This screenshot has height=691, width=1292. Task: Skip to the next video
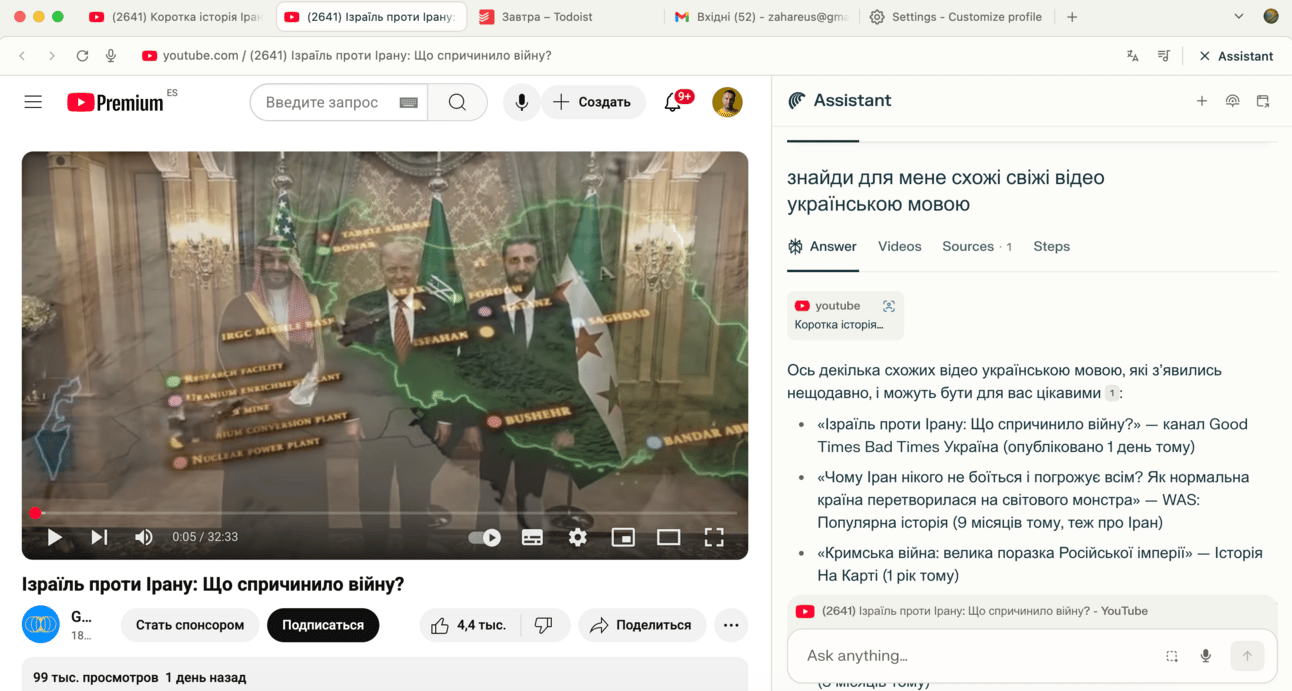[x=99, y=537]
